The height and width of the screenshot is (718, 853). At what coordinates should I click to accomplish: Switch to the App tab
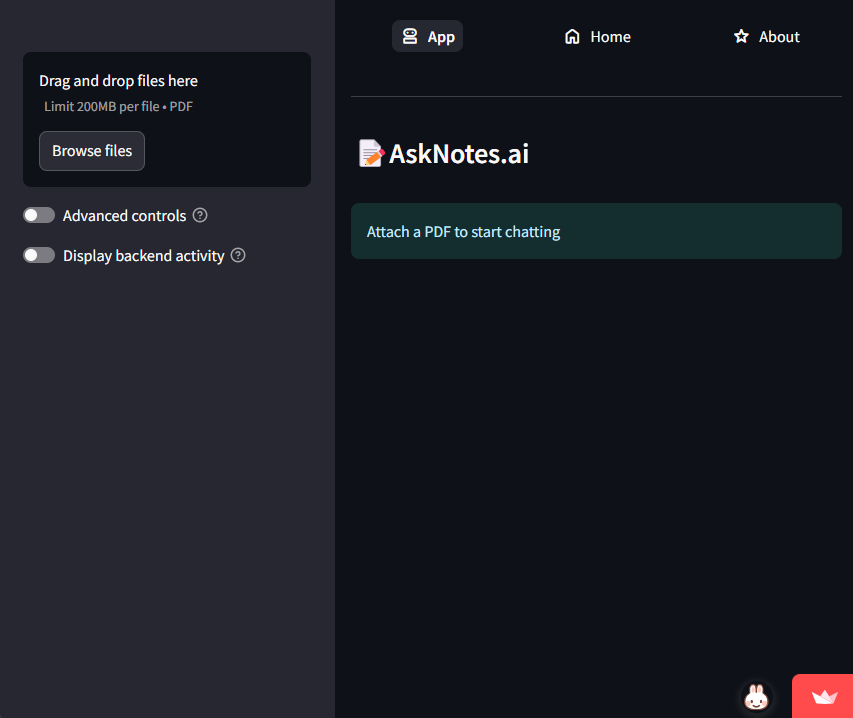pyautogui.click(x=428, y=37)
